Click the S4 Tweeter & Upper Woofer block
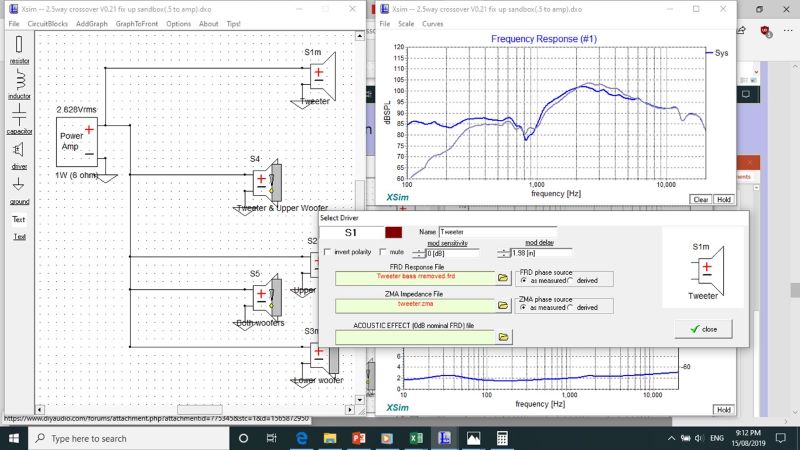The width and height of the screenshot is (800, 450). (267, 181)
